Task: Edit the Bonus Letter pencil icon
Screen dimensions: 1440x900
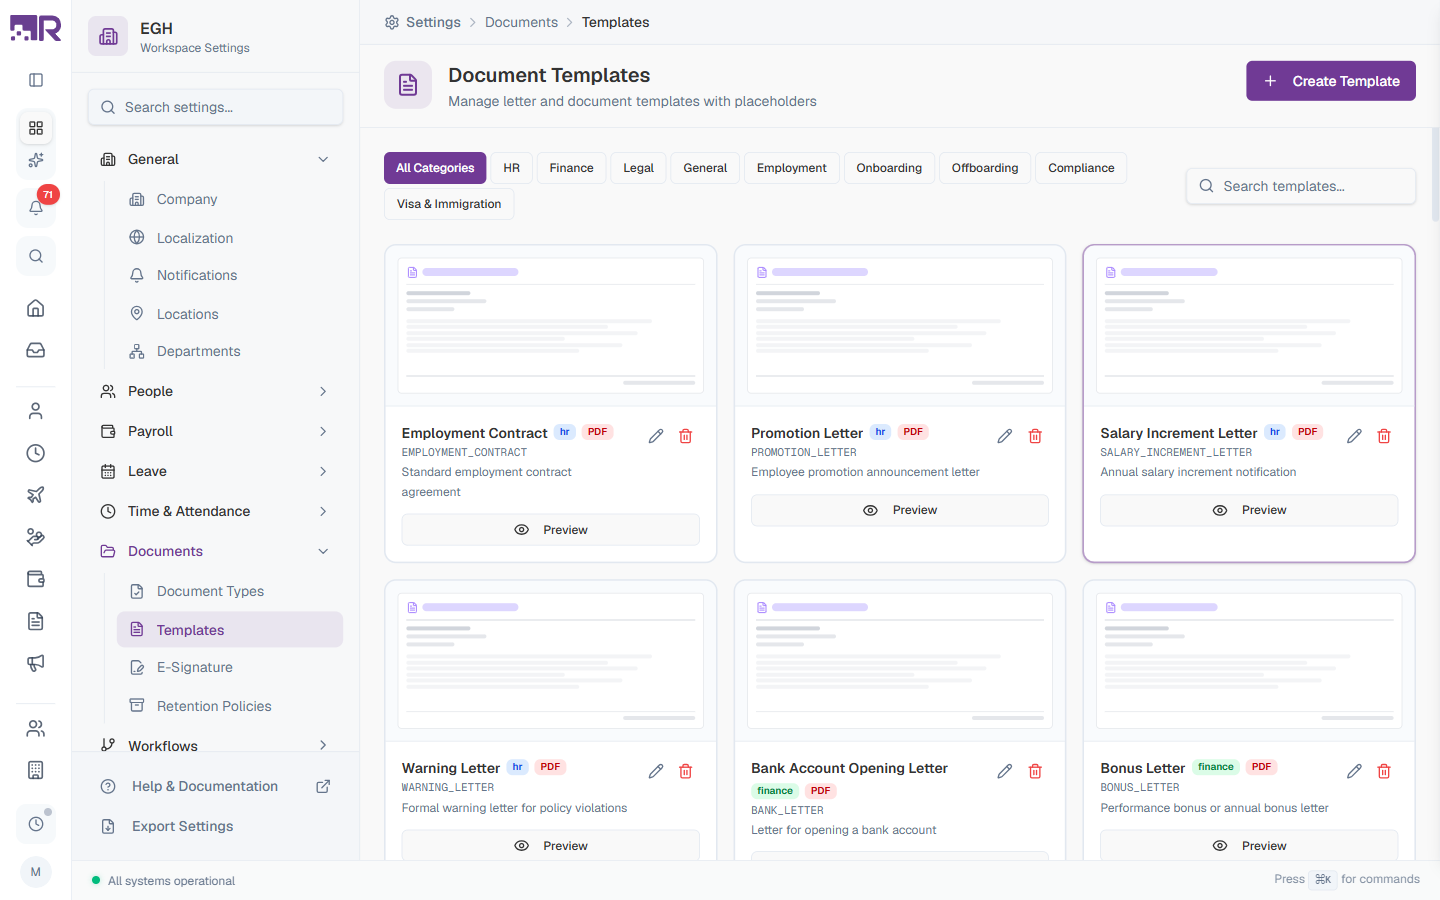Action: (x=1354, y=771)
